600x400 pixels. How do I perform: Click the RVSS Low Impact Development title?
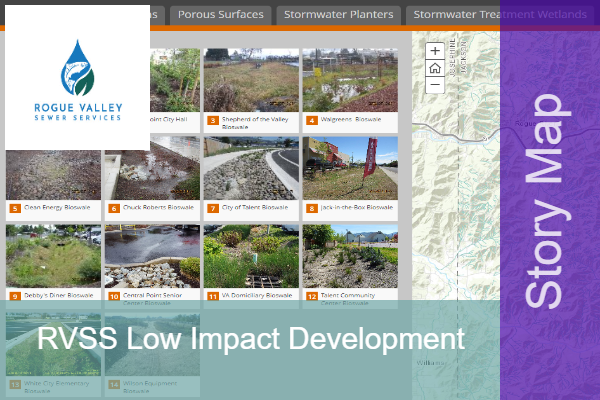(x=251, y=338)
